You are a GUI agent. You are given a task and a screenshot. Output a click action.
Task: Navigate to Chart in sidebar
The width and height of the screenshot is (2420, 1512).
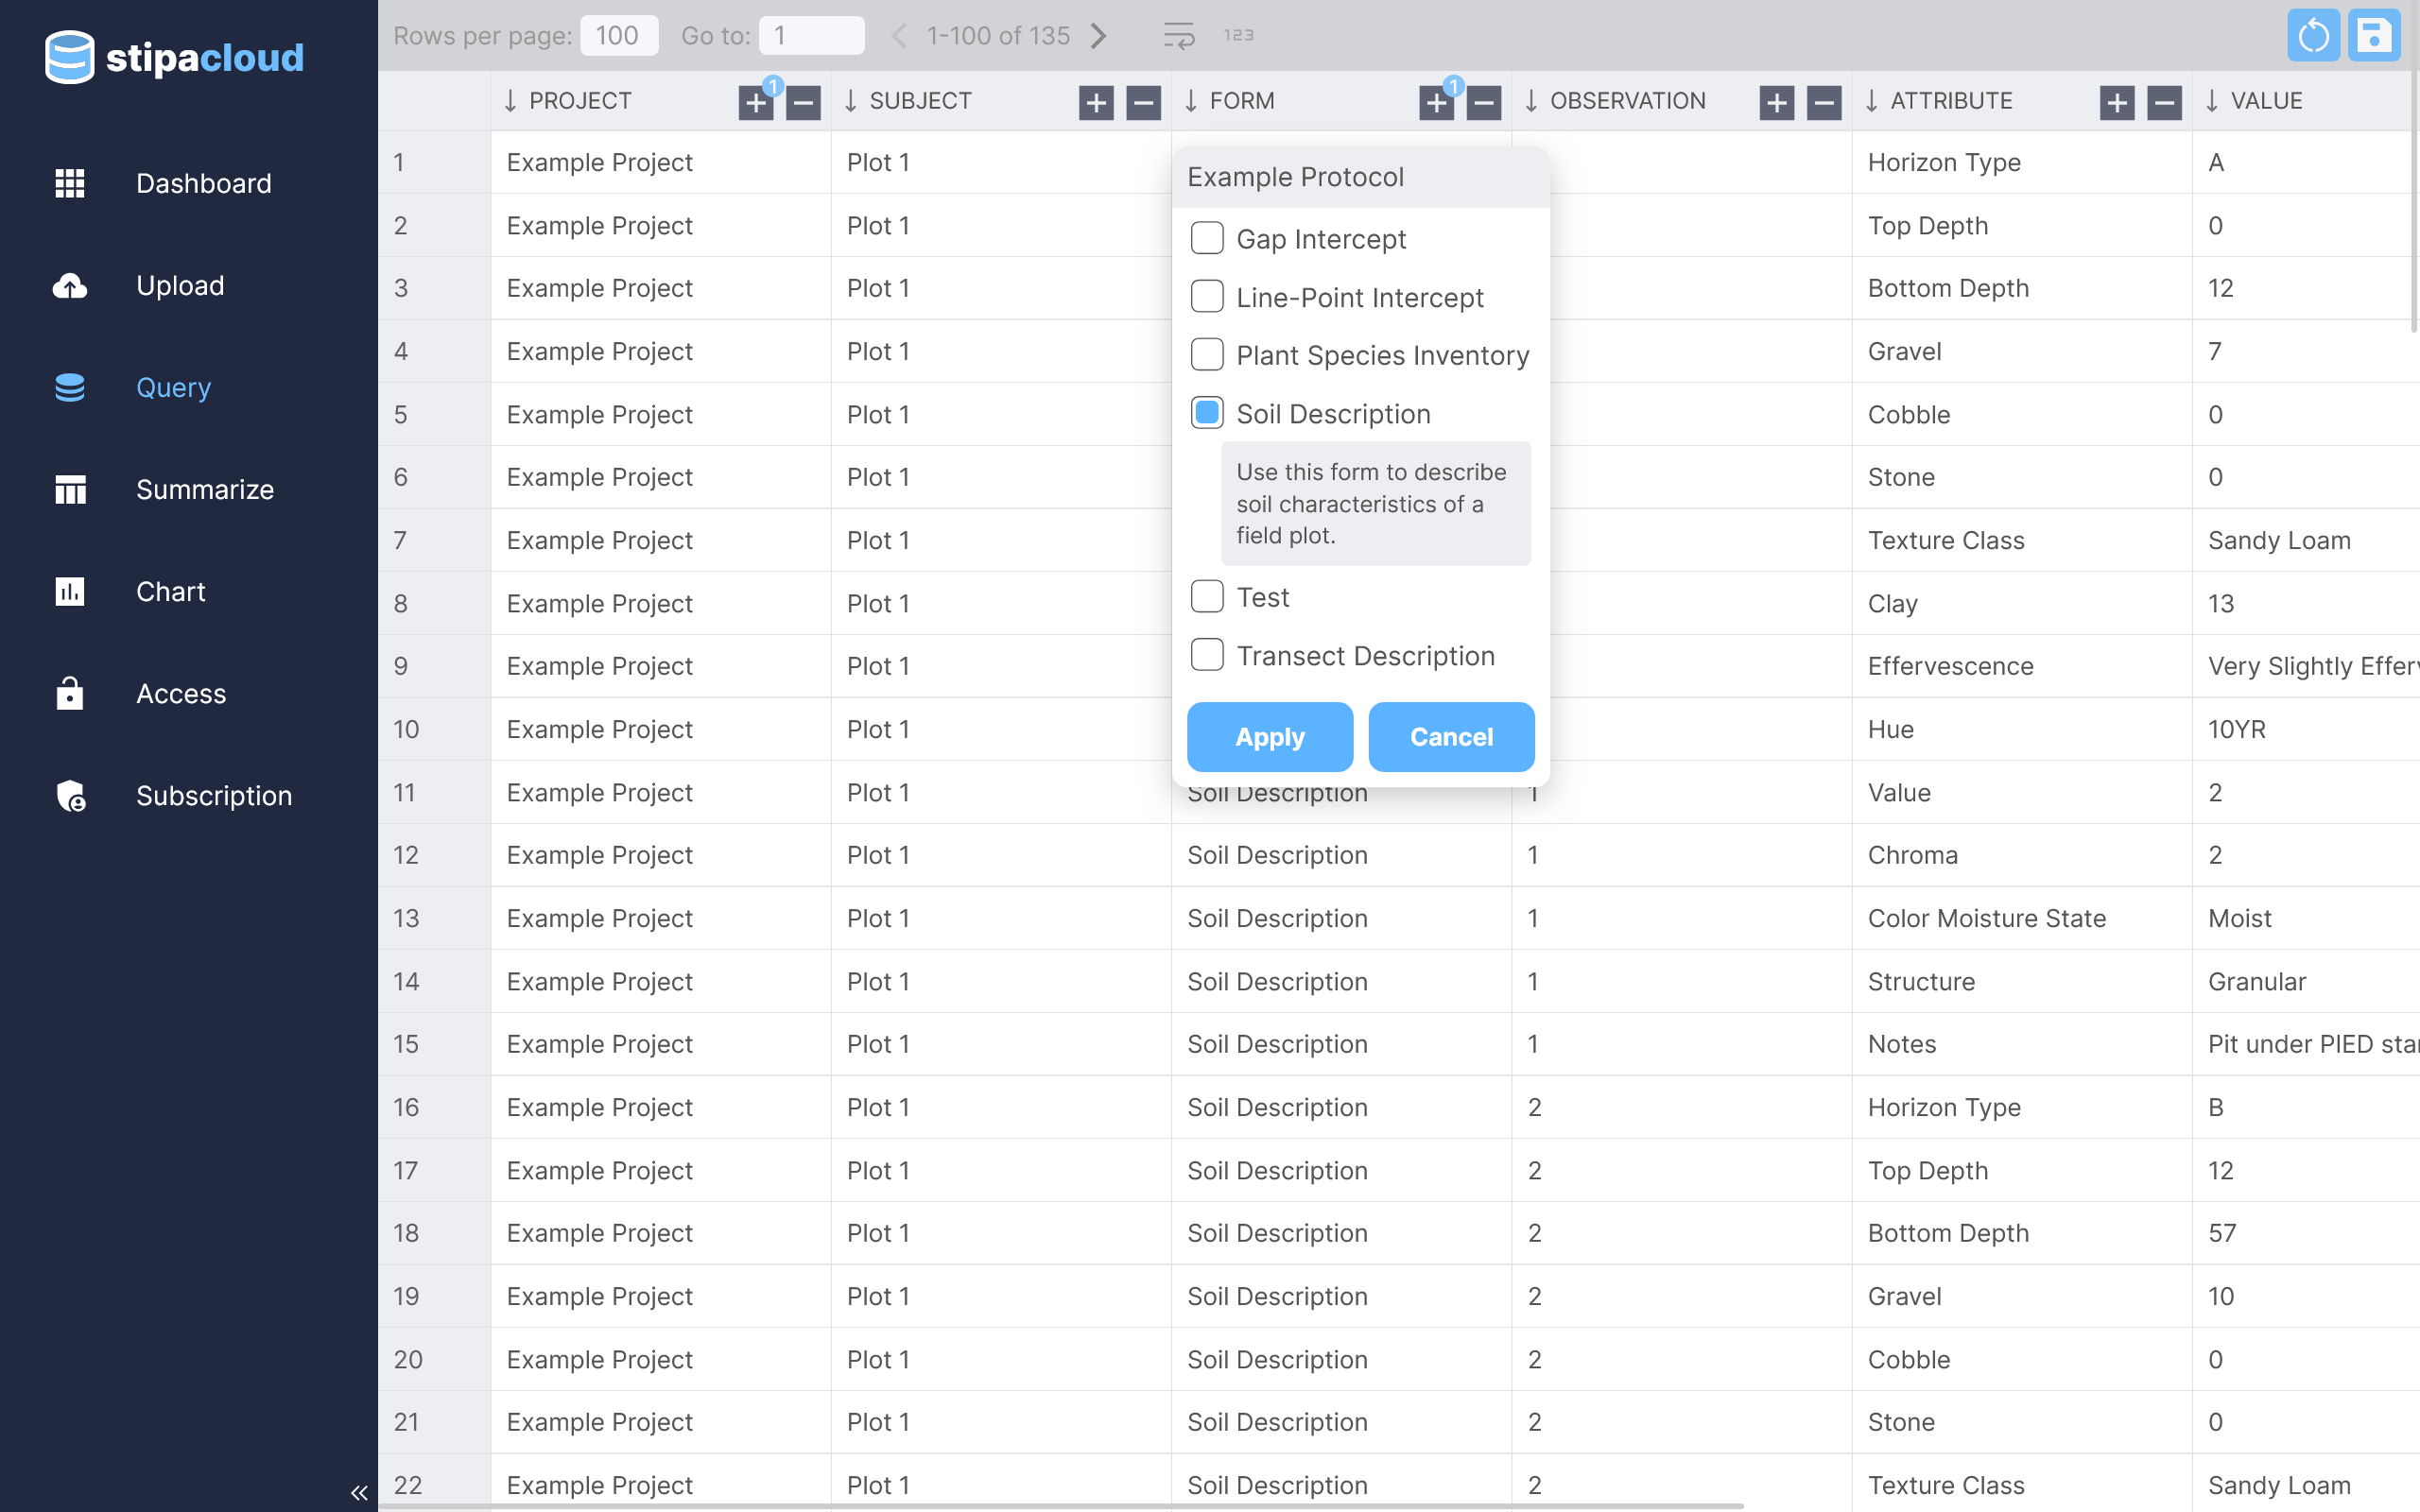point(170,591)
